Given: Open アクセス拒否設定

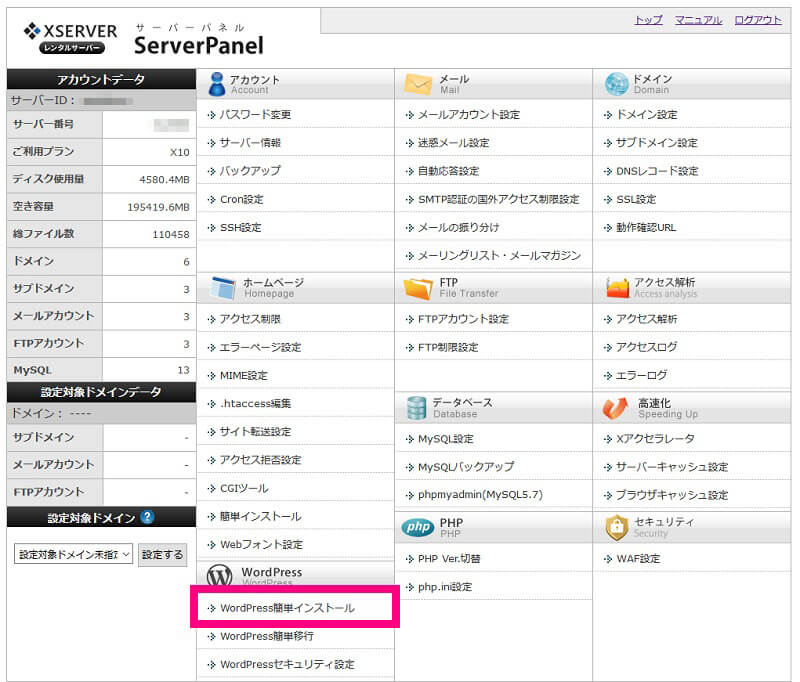Looking at the screenshot, I should point(260,460).
